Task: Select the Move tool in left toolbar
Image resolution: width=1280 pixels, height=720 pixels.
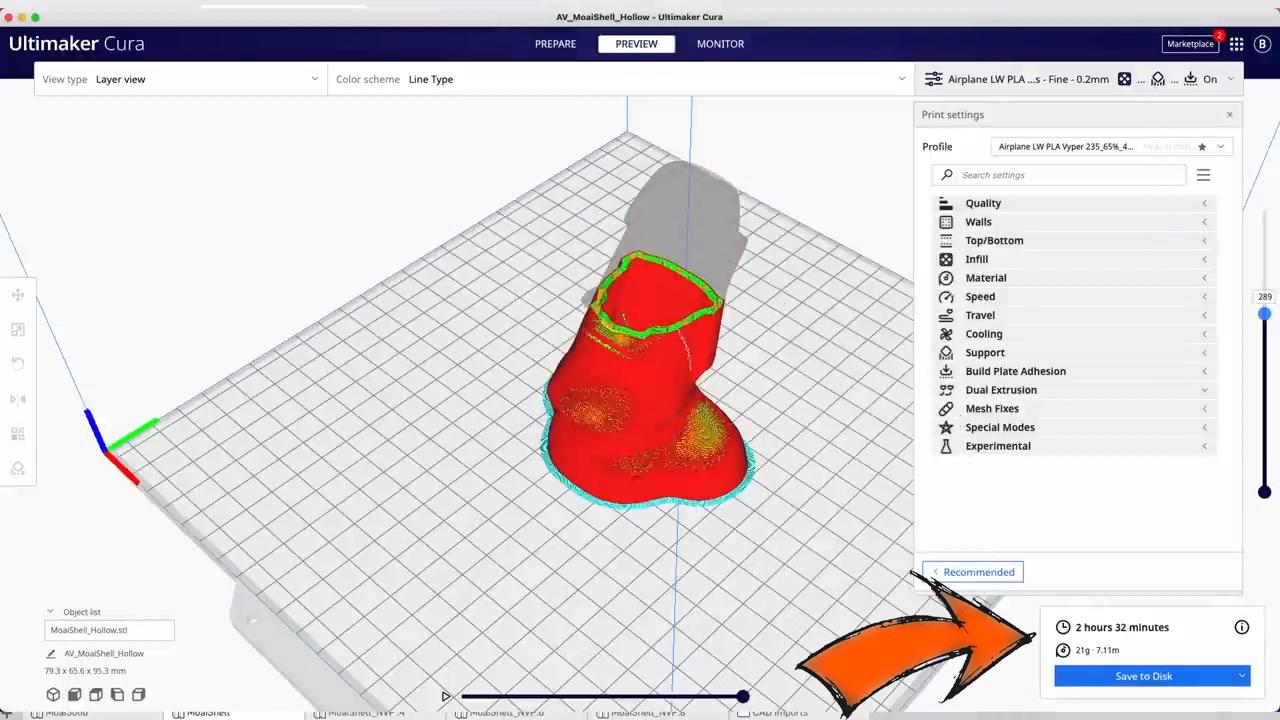Action: click(x=17, y=295)
